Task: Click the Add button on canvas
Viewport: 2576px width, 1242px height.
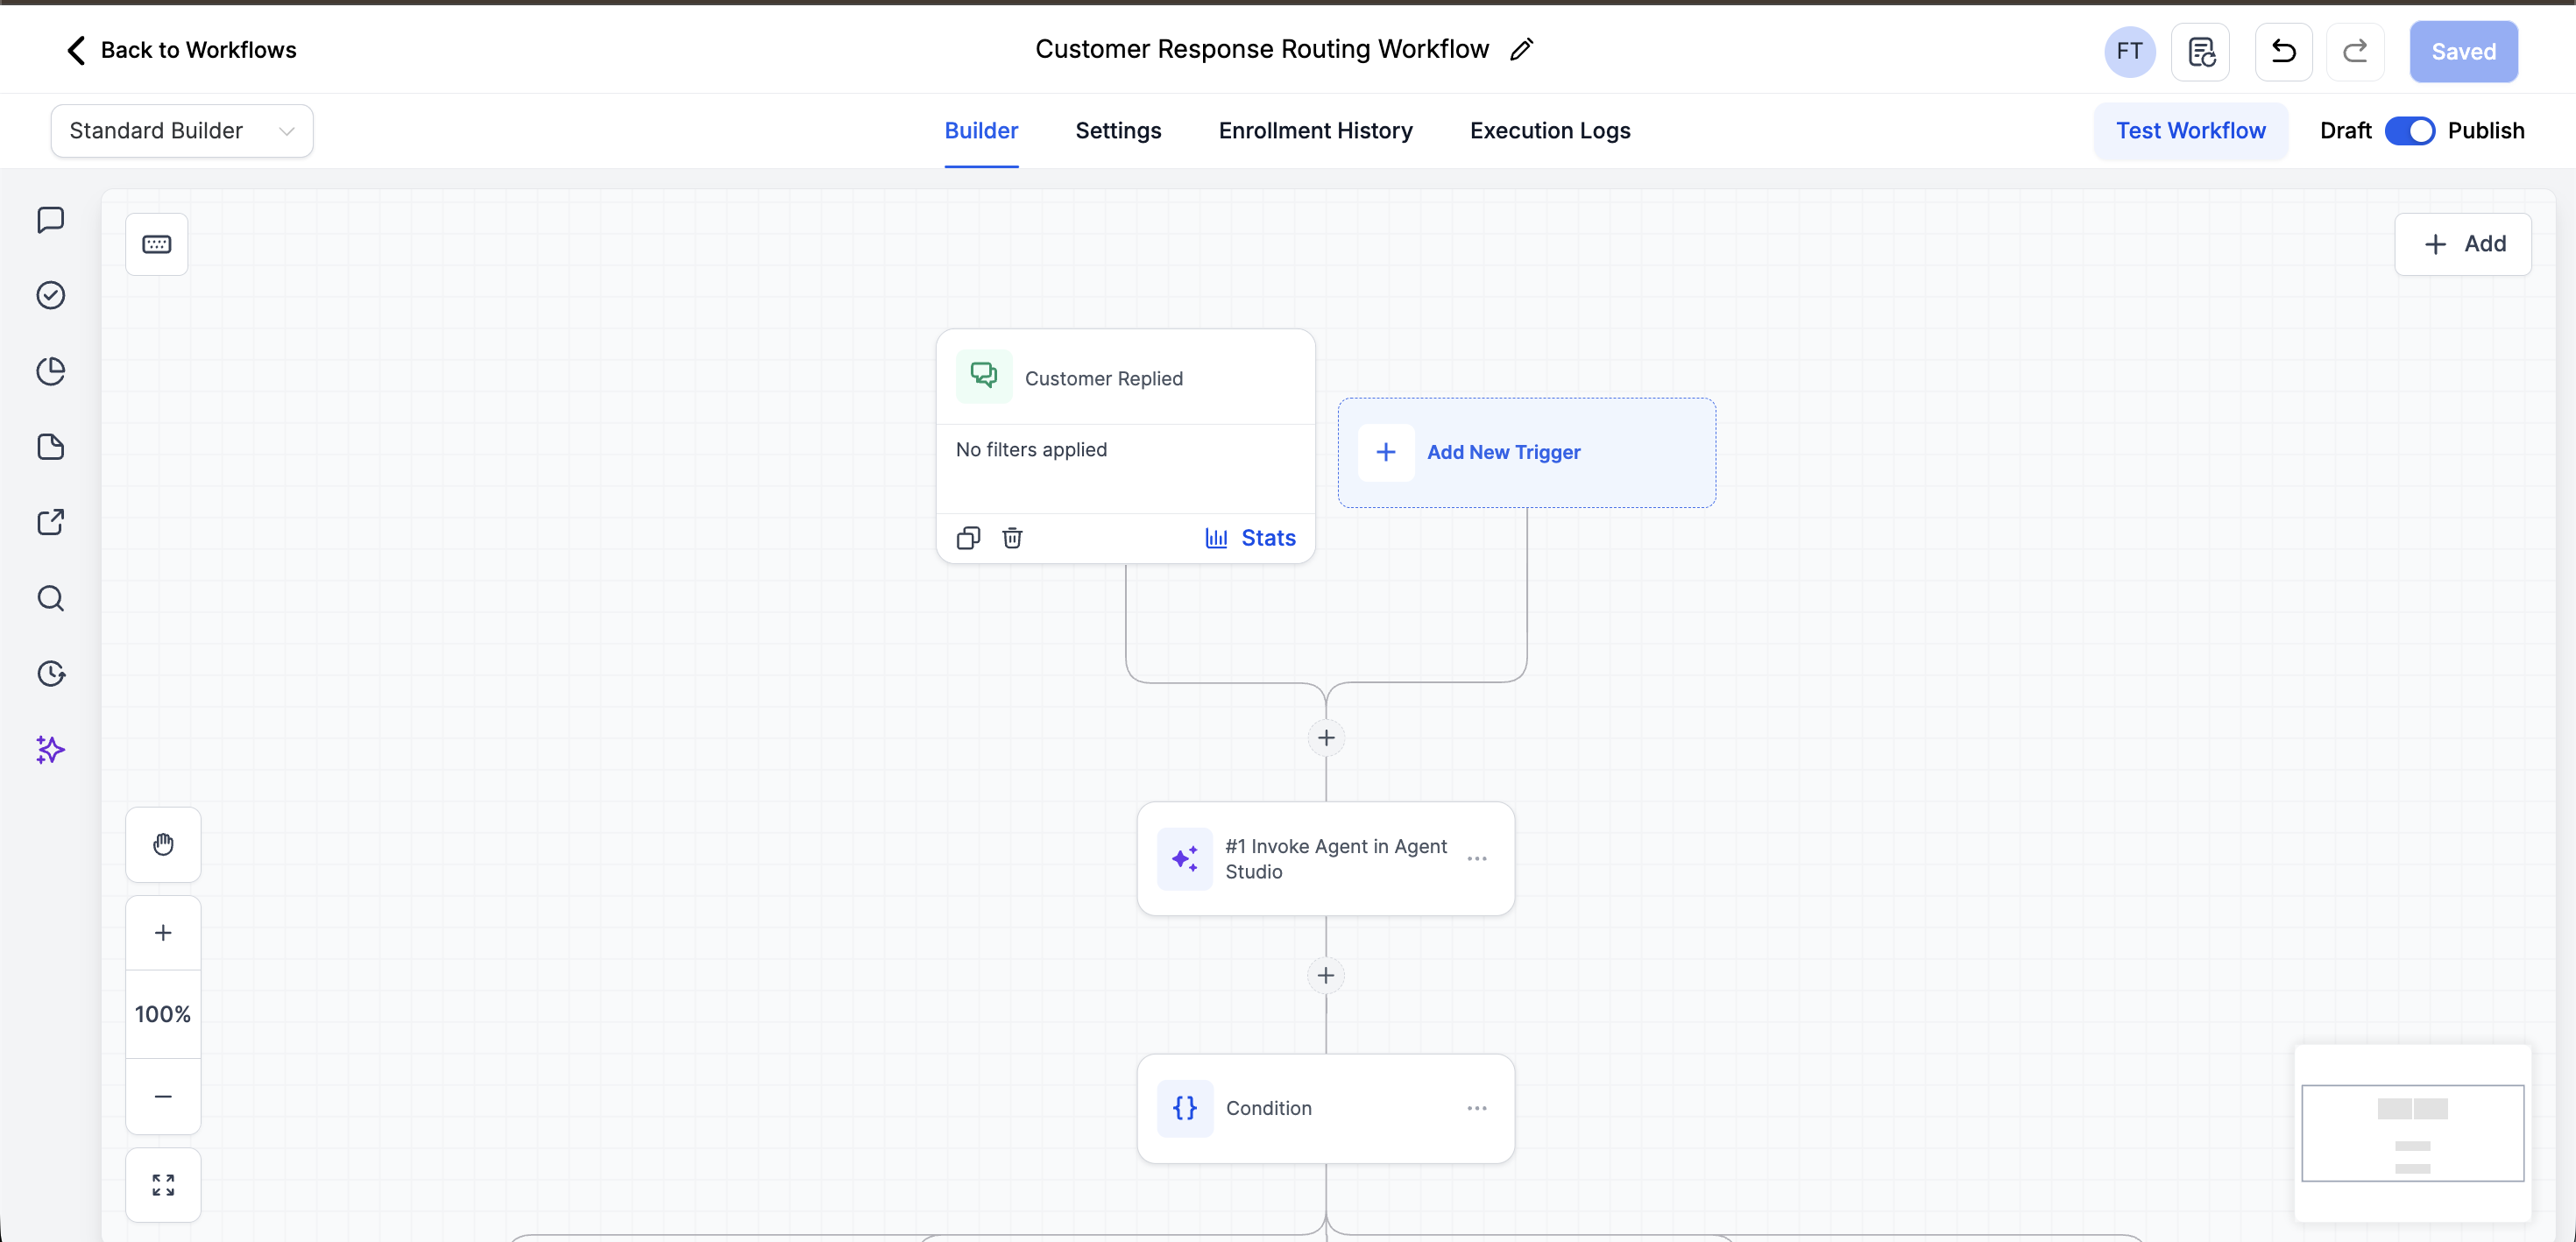Action: (2463, 244)
